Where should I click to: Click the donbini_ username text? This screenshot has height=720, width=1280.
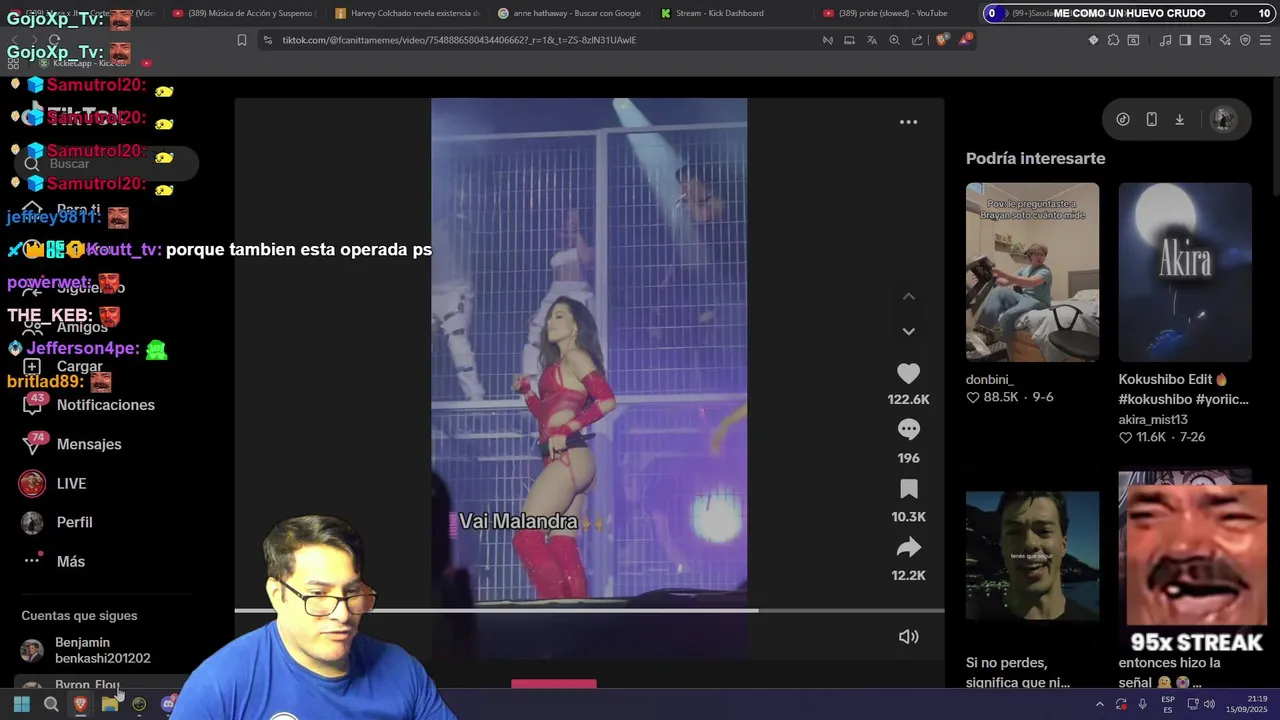[x=990, y=380]
